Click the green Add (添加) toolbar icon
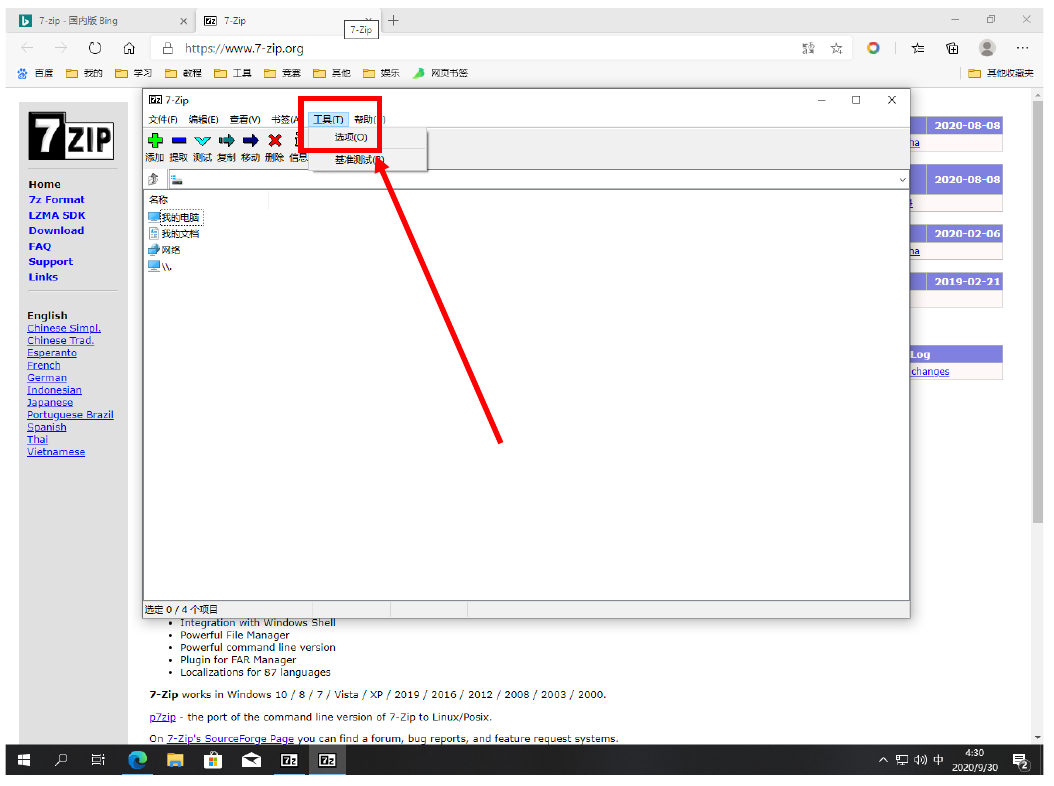The width and height of the screenshot is (1054, 786). coord(154,141)
